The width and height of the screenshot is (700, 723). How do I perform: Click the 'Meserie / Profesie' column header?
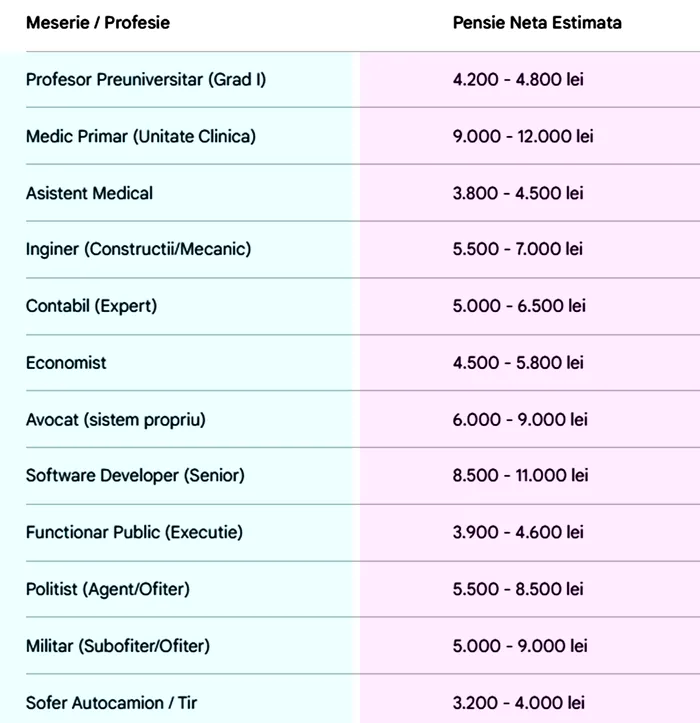tap(97, 22)
